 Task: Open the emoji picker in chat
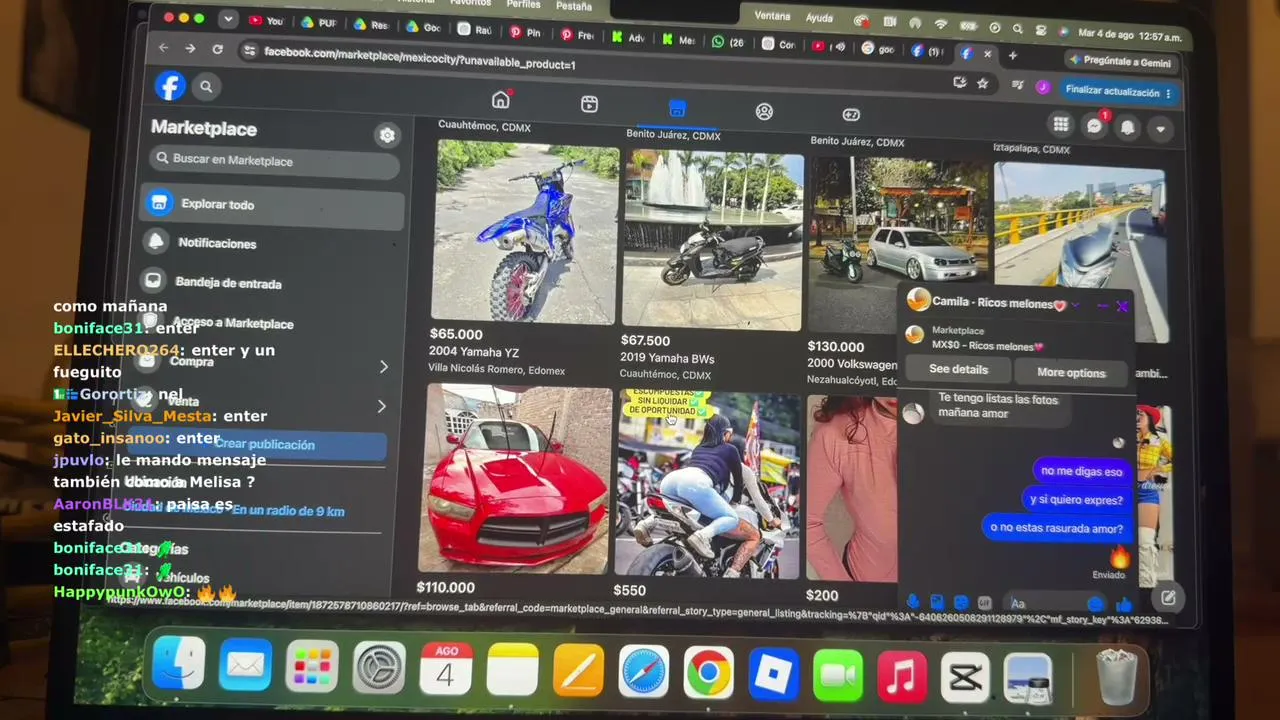tap(1095, 604)
